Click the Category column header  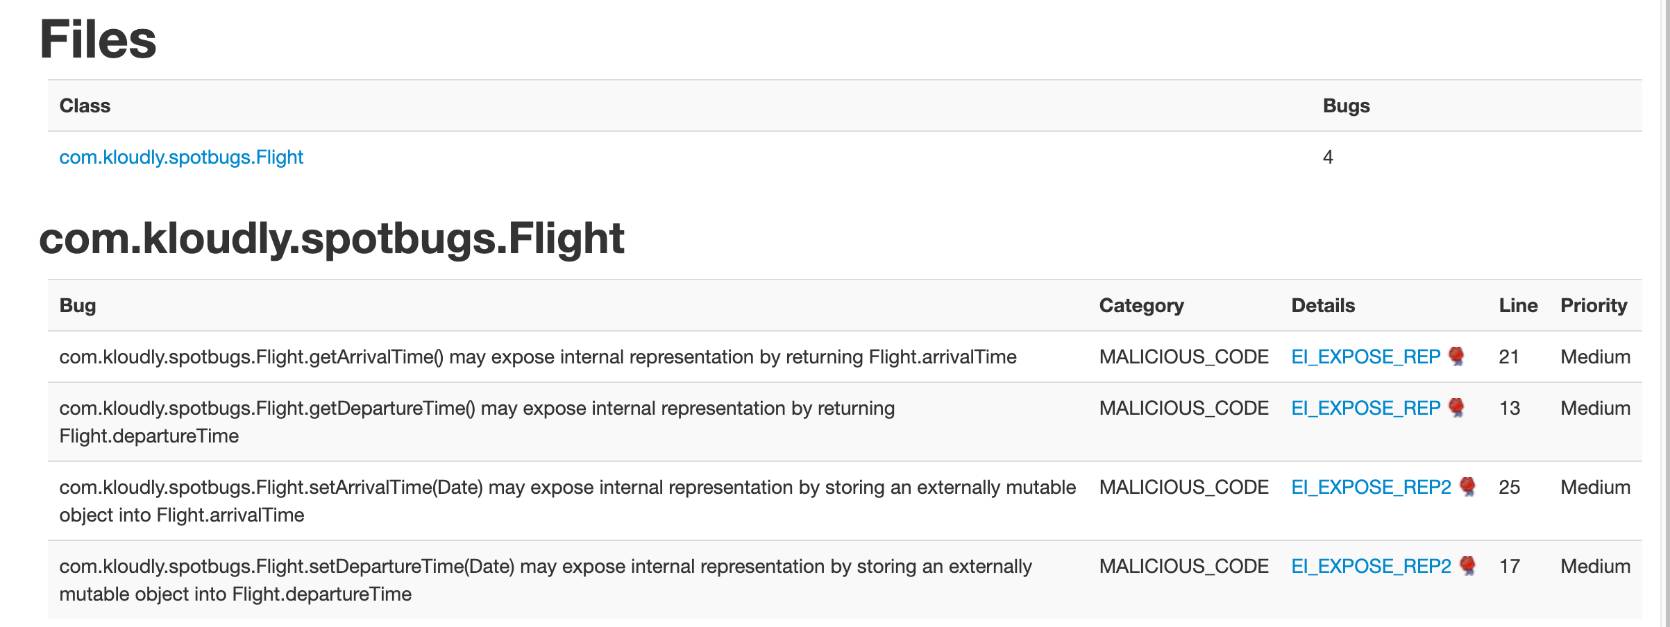click(x=1141, y=305)
